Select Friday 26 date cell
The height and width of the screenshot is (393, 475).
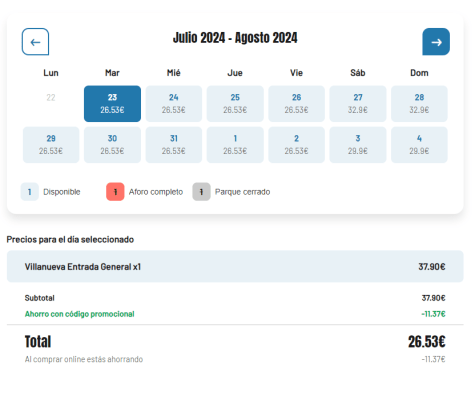[296, 104]
